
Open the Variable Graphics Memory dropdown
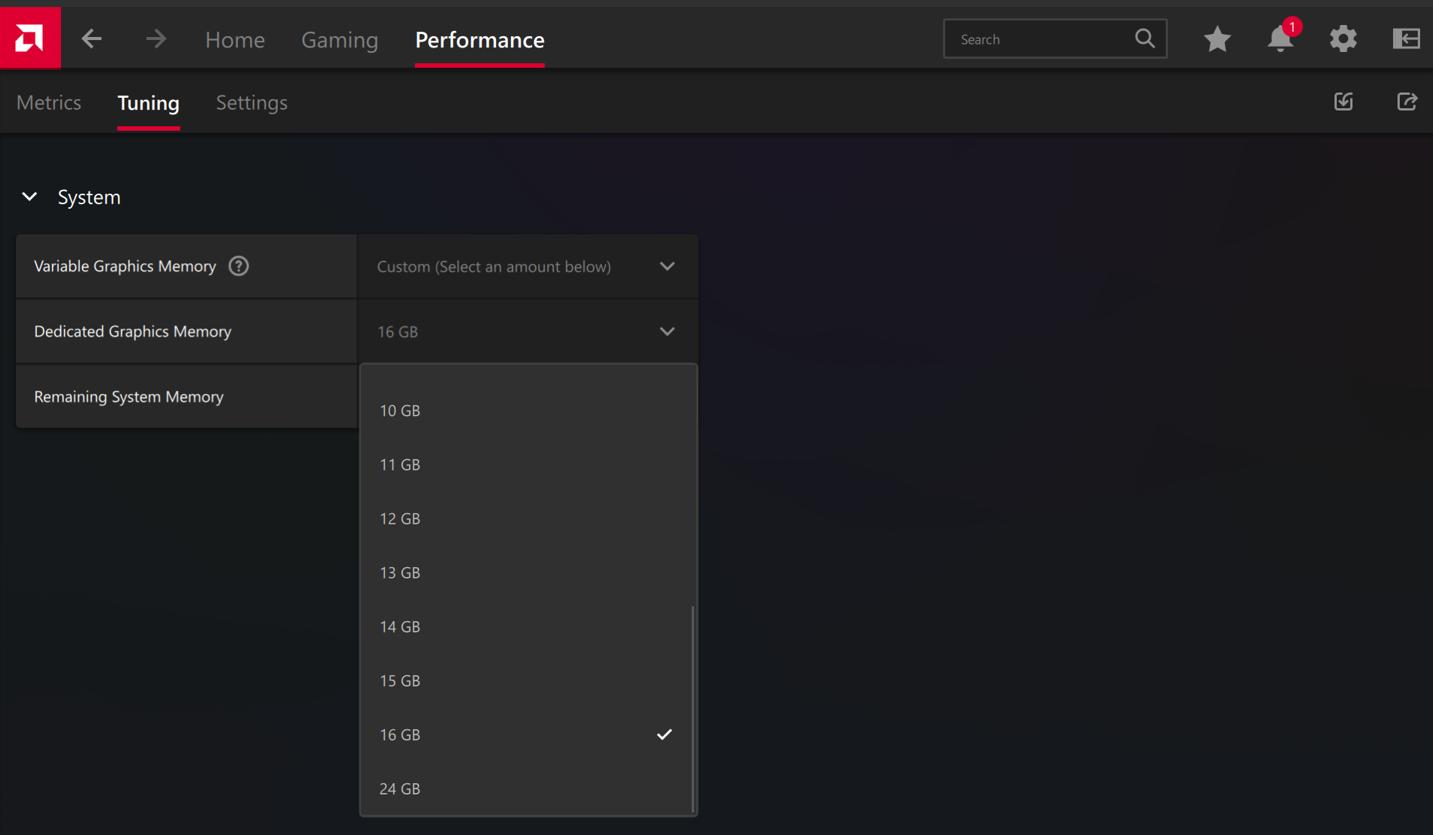click(x=527, y=267)
